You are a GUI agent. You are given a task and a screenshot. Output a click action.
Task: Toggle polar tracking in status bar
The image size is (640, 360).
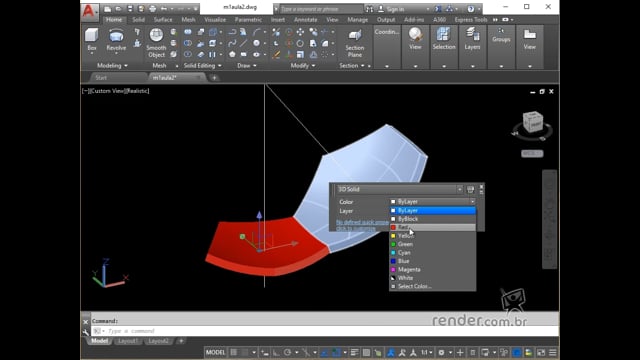click(287, 352)
